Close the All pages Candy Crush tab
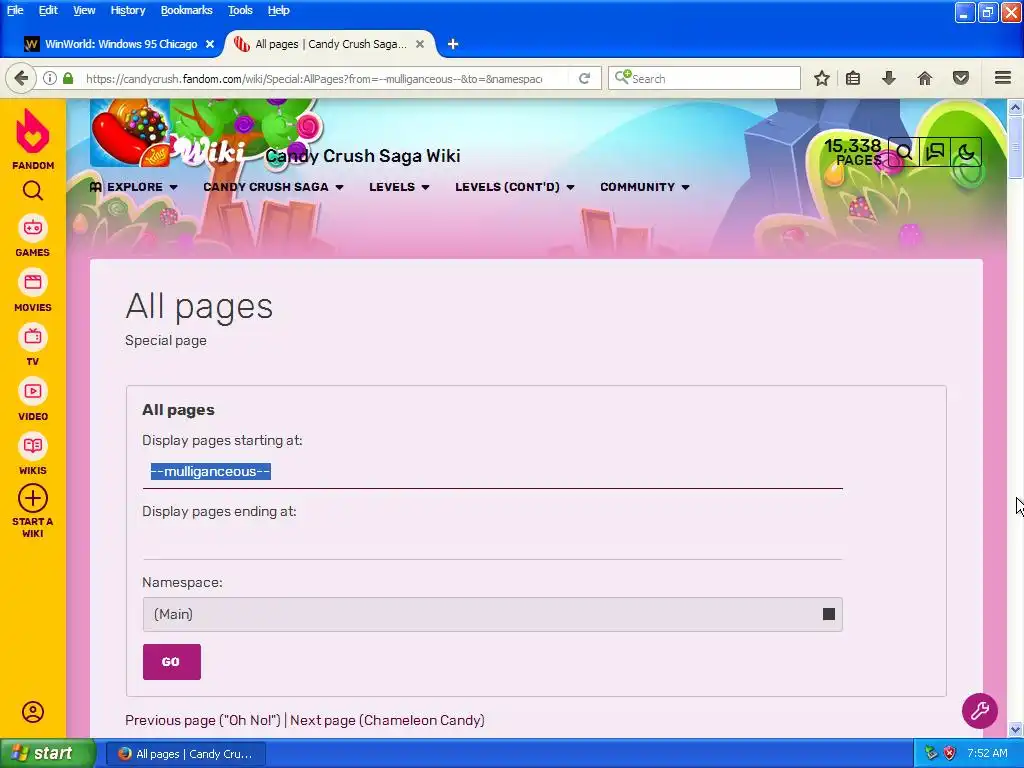 point(420,44)
